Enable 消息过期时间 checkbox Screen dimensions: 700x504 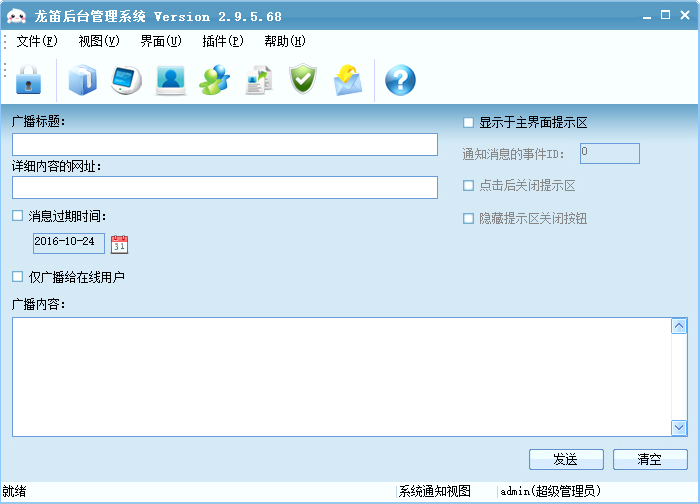(x=17, y=216)
